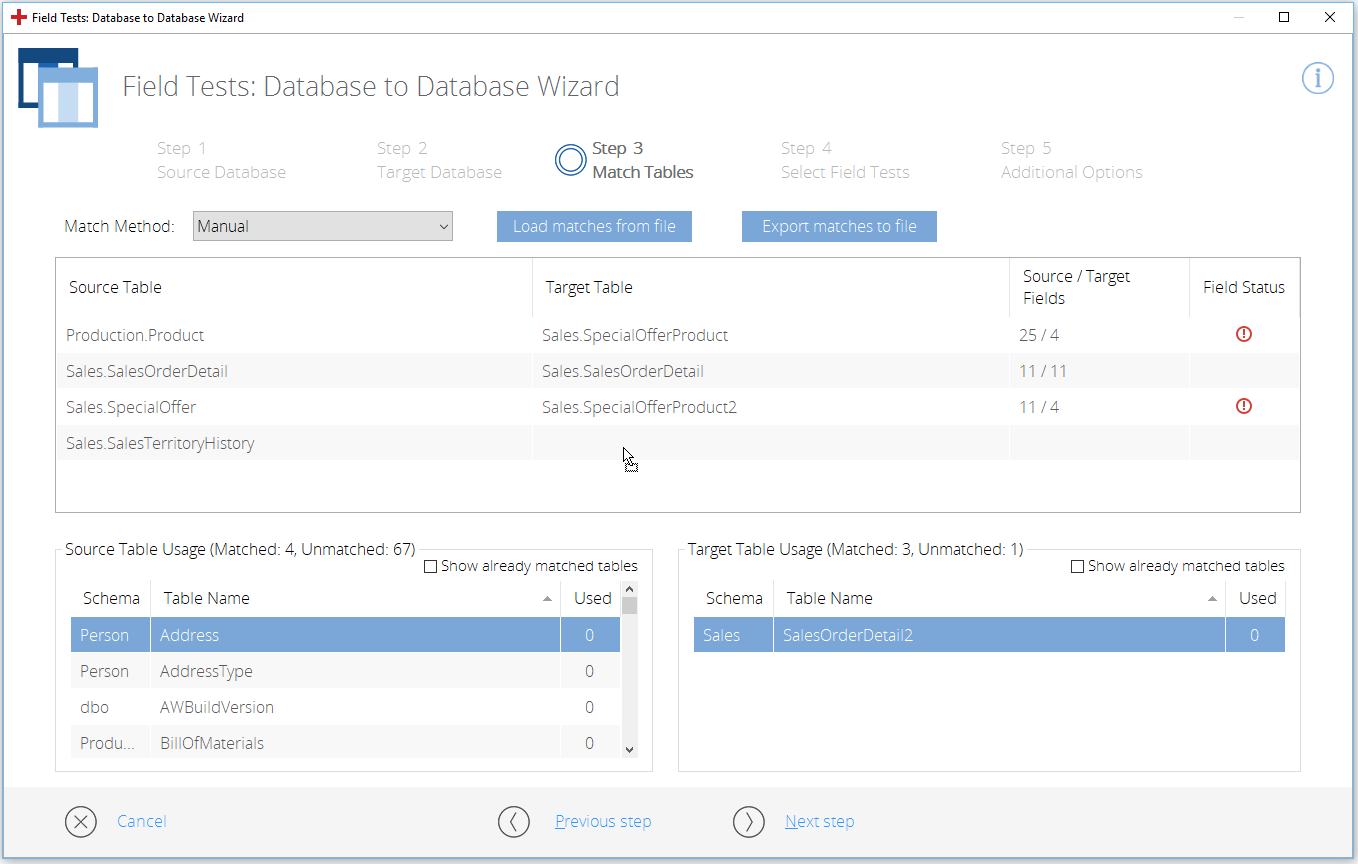This screenshot has height=864, width=1358.
Task: Click the Step 3 circle indicator icon
Action: pos(570,160)
